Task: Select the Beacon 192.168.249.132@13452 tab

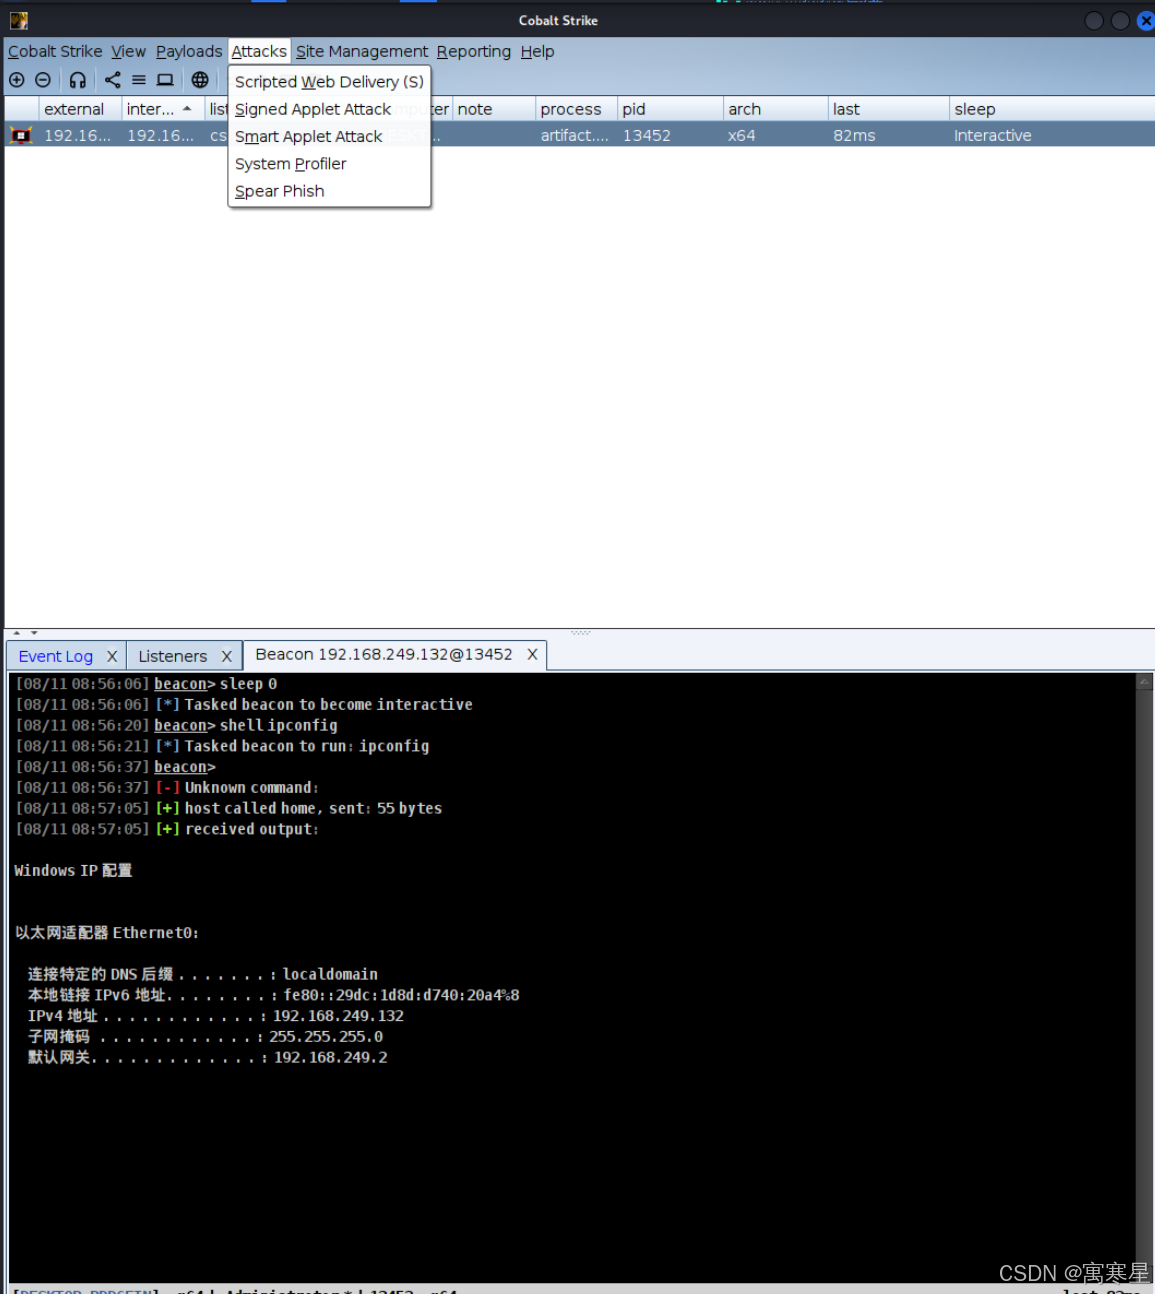Action: point(384,654)
